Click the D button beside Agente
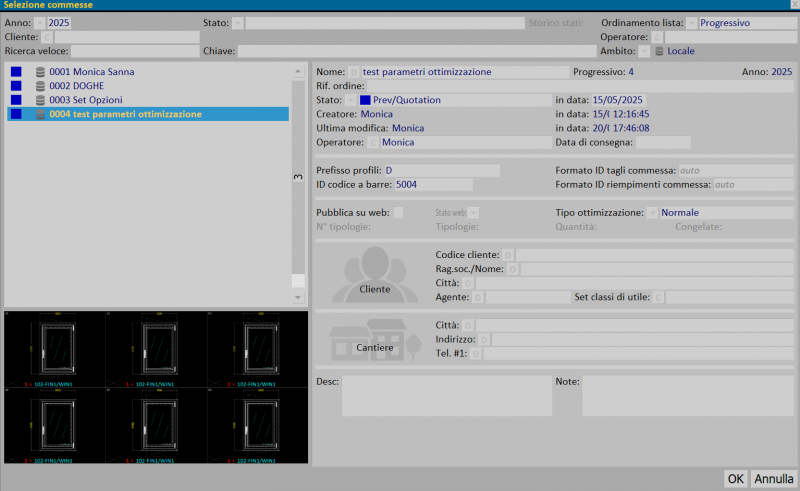 pyautogui.click(x=478, y=297)
